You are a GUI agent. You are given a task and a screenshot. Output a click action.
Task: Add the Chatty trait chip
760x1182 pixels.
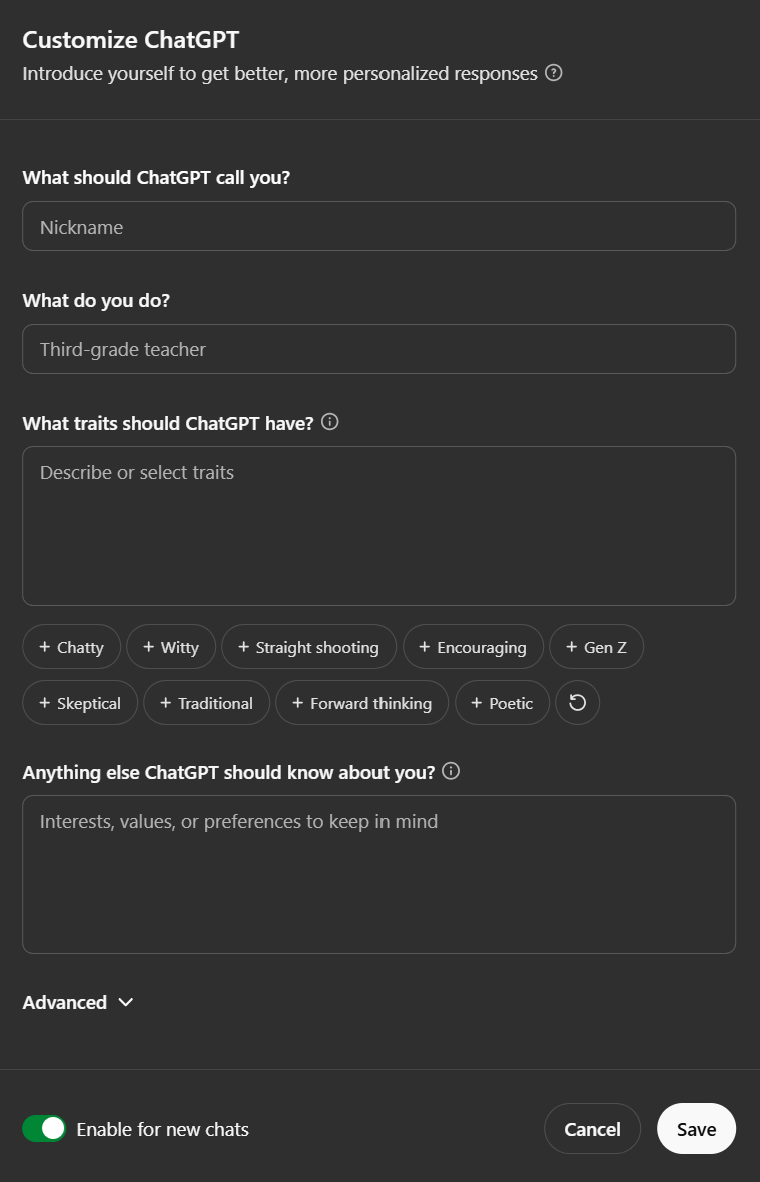click(71, 647)
